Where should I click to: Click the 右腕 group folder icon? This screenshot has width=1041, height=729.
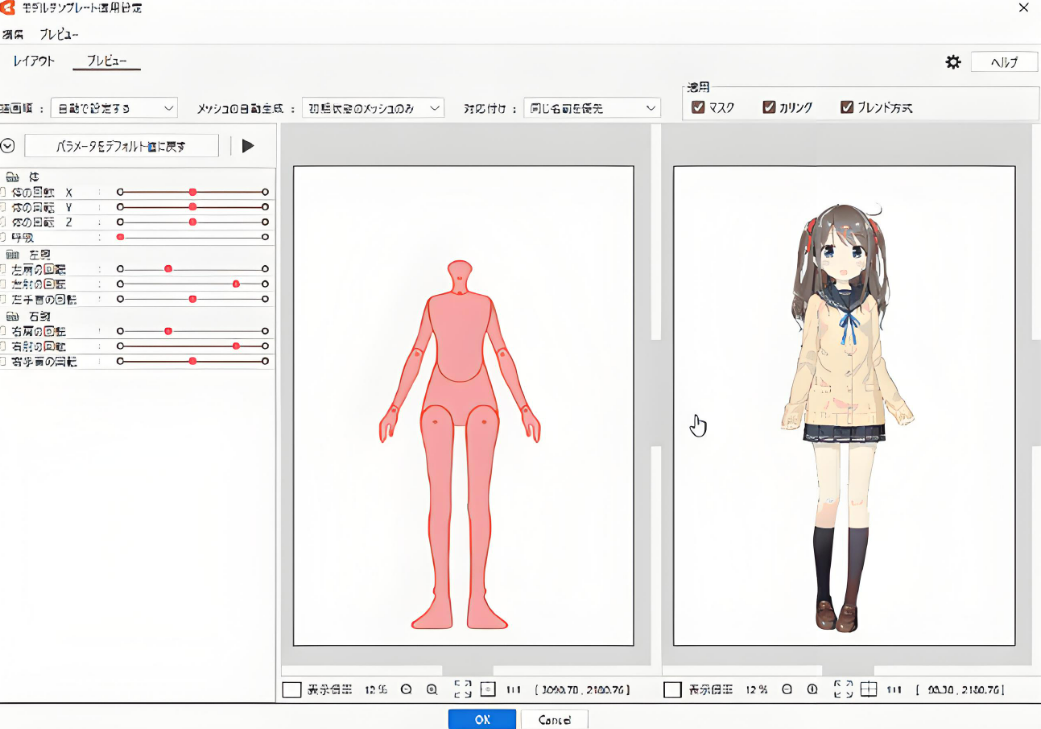click(x=12, y=316)
